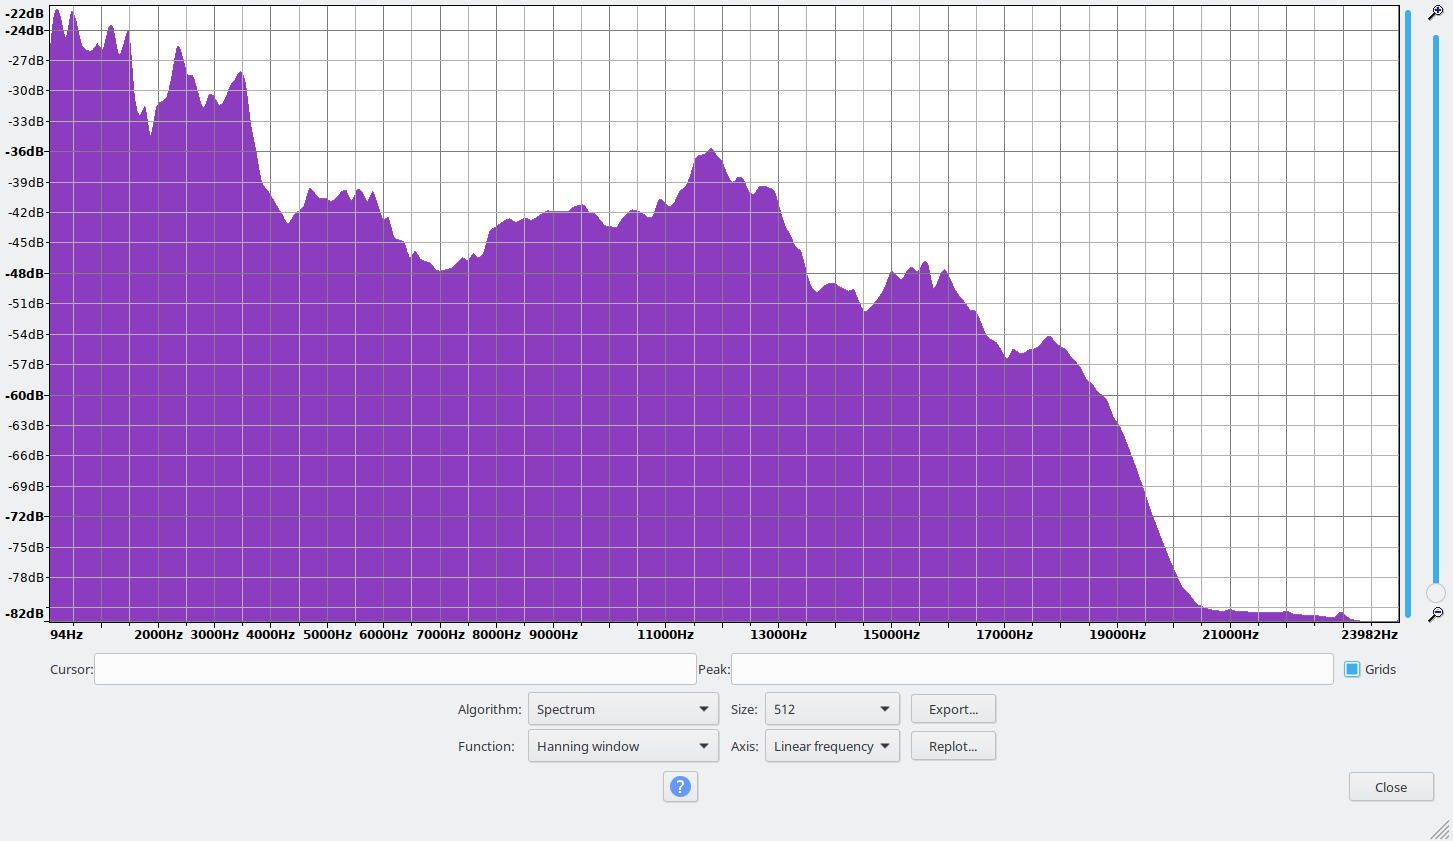Click inside the Peak readout field

pos(1032,669)
